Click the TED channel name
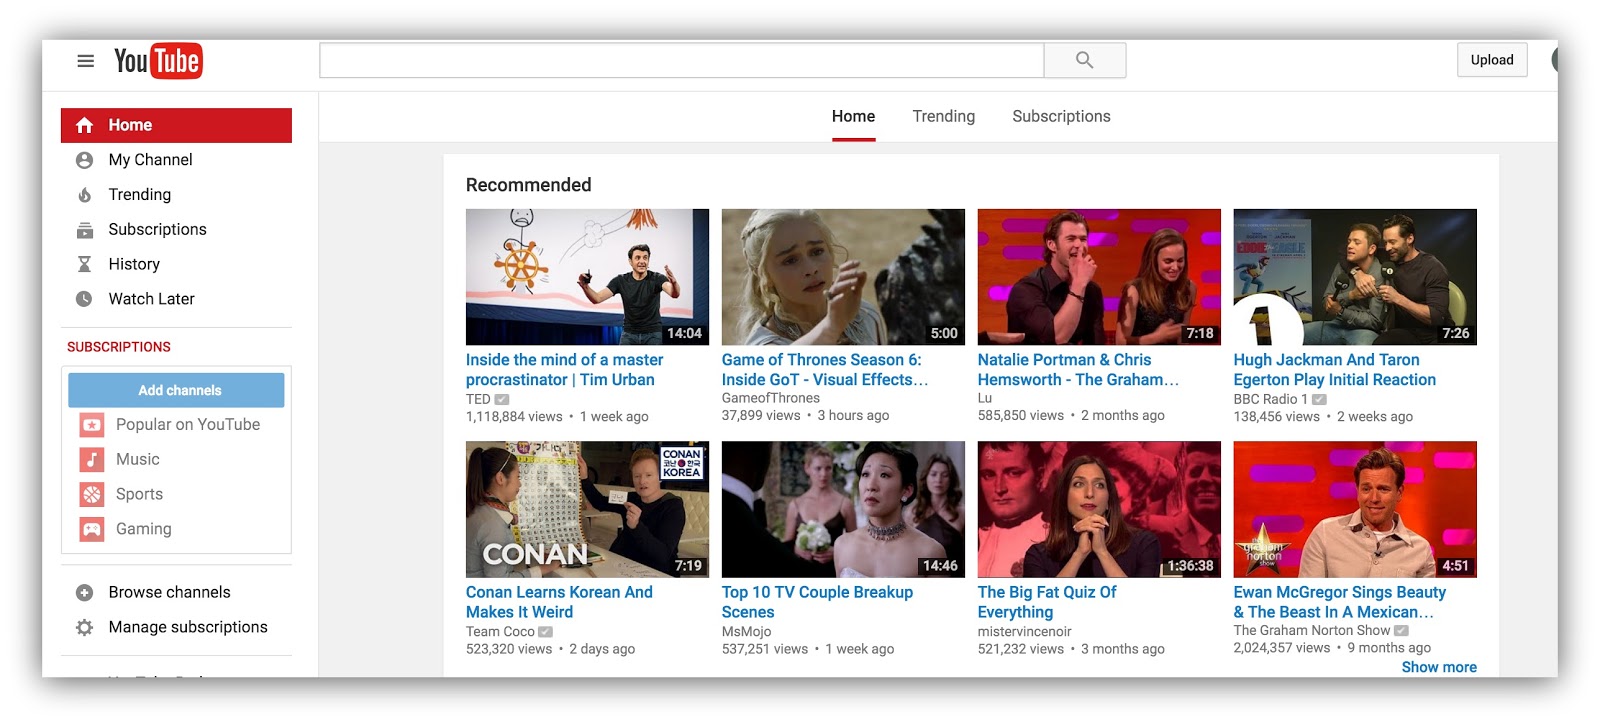 pos(478,399)
